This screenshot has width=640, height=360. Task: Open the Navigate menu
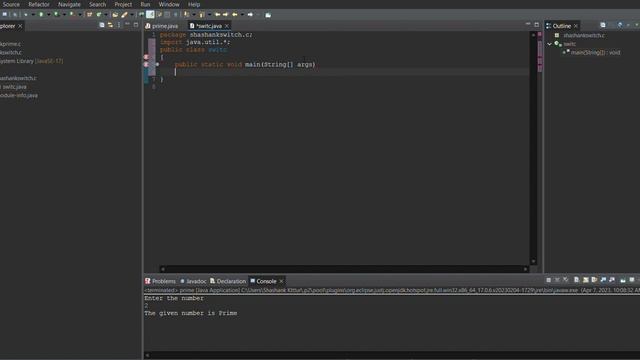tap(69, 4)
